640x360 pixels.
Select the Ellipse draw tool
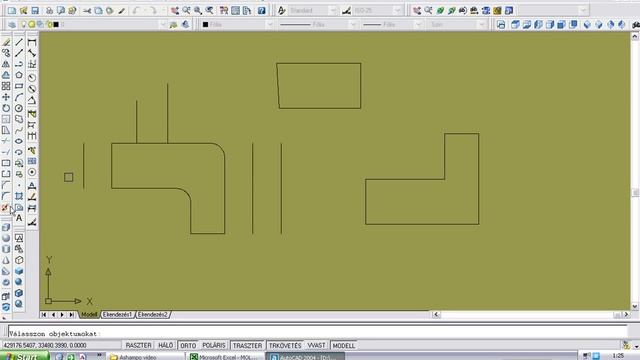[19, 141]
